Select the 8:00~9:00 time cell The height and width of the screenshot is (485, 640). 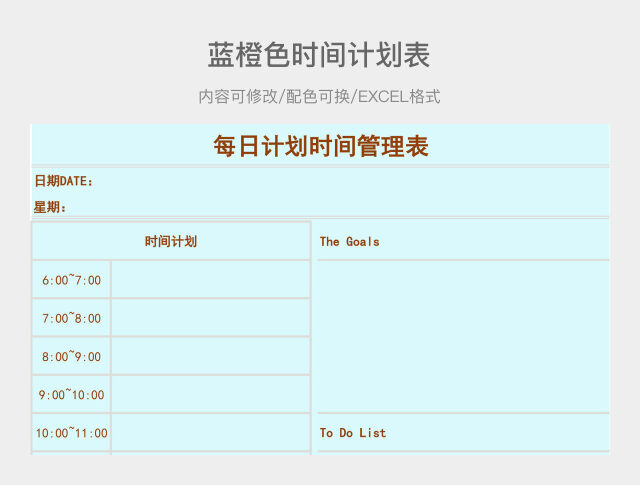point(72,356)
